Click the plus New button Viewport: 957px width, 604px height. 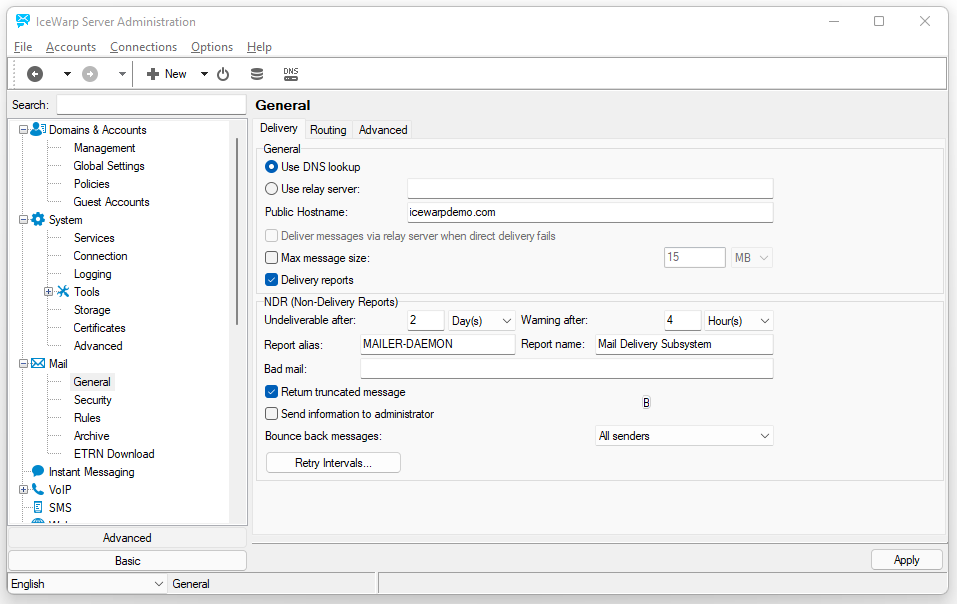point(167,74)
